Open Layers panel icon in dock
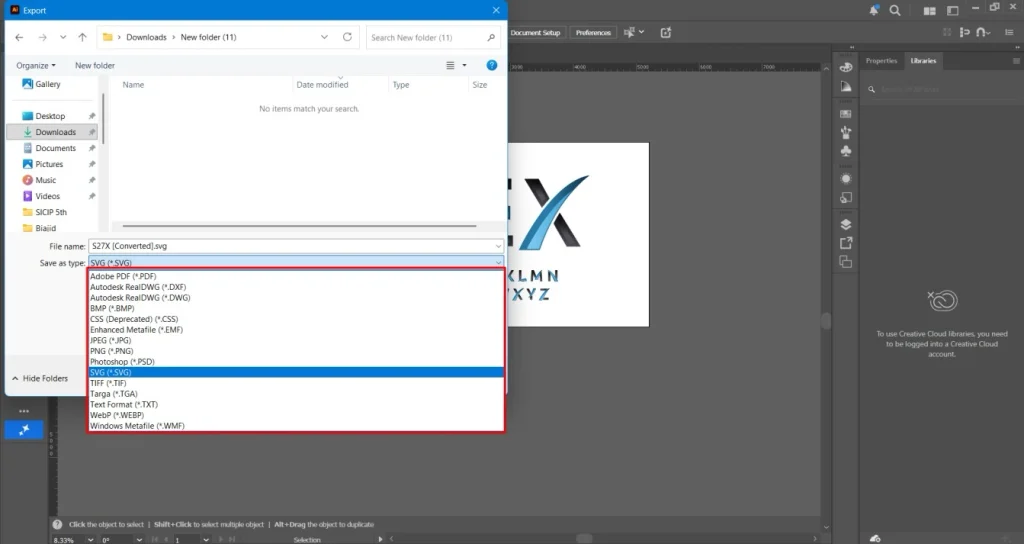The height and width of the screenshot is (544, 1024). [846, 225]
